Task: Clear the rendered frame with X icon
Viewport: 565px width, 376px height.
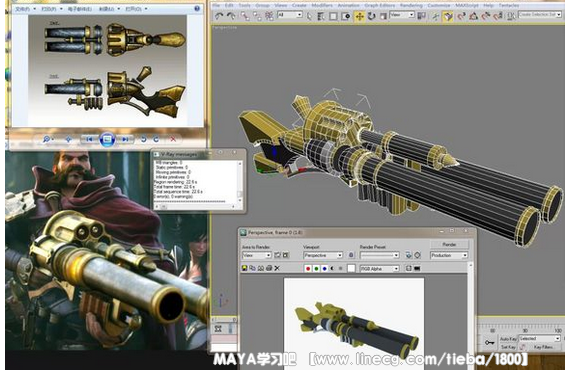Action: coord(277,268)
